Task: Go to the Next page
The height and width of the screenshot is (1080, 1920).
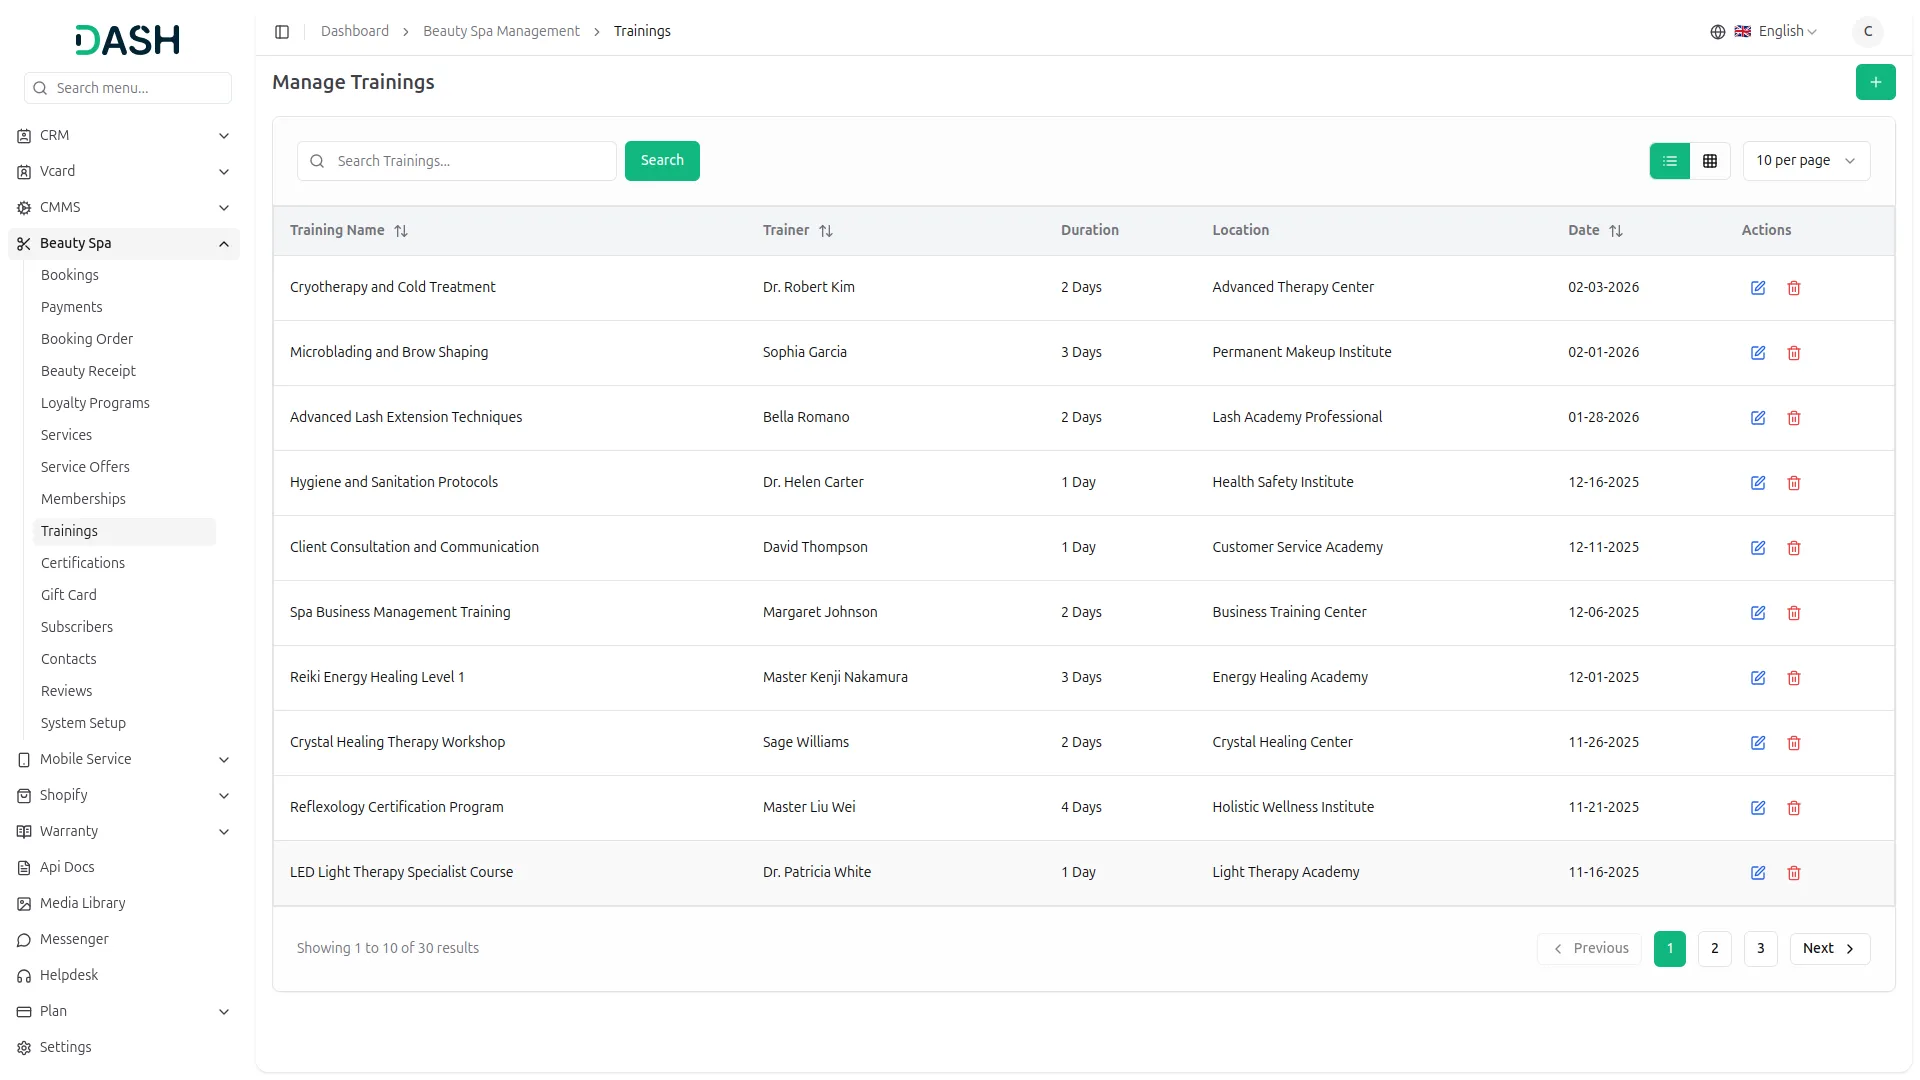Action: (x=1828, y=949)
